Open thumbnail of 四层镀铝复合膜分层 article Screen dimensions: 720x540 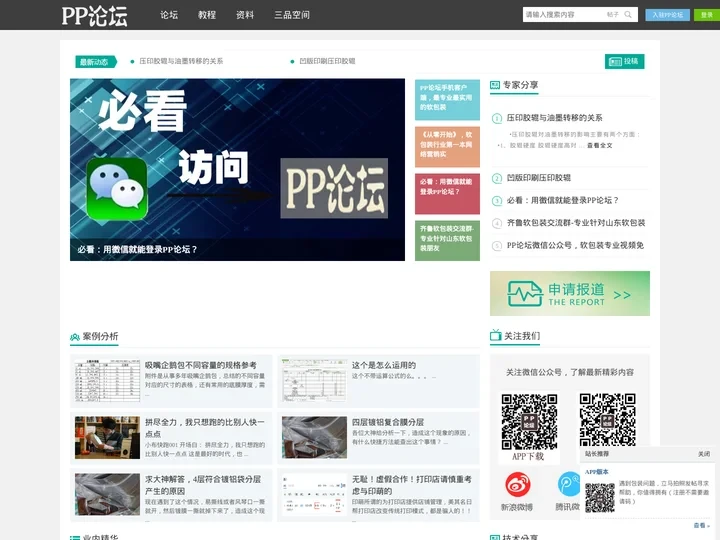[315, 438]
